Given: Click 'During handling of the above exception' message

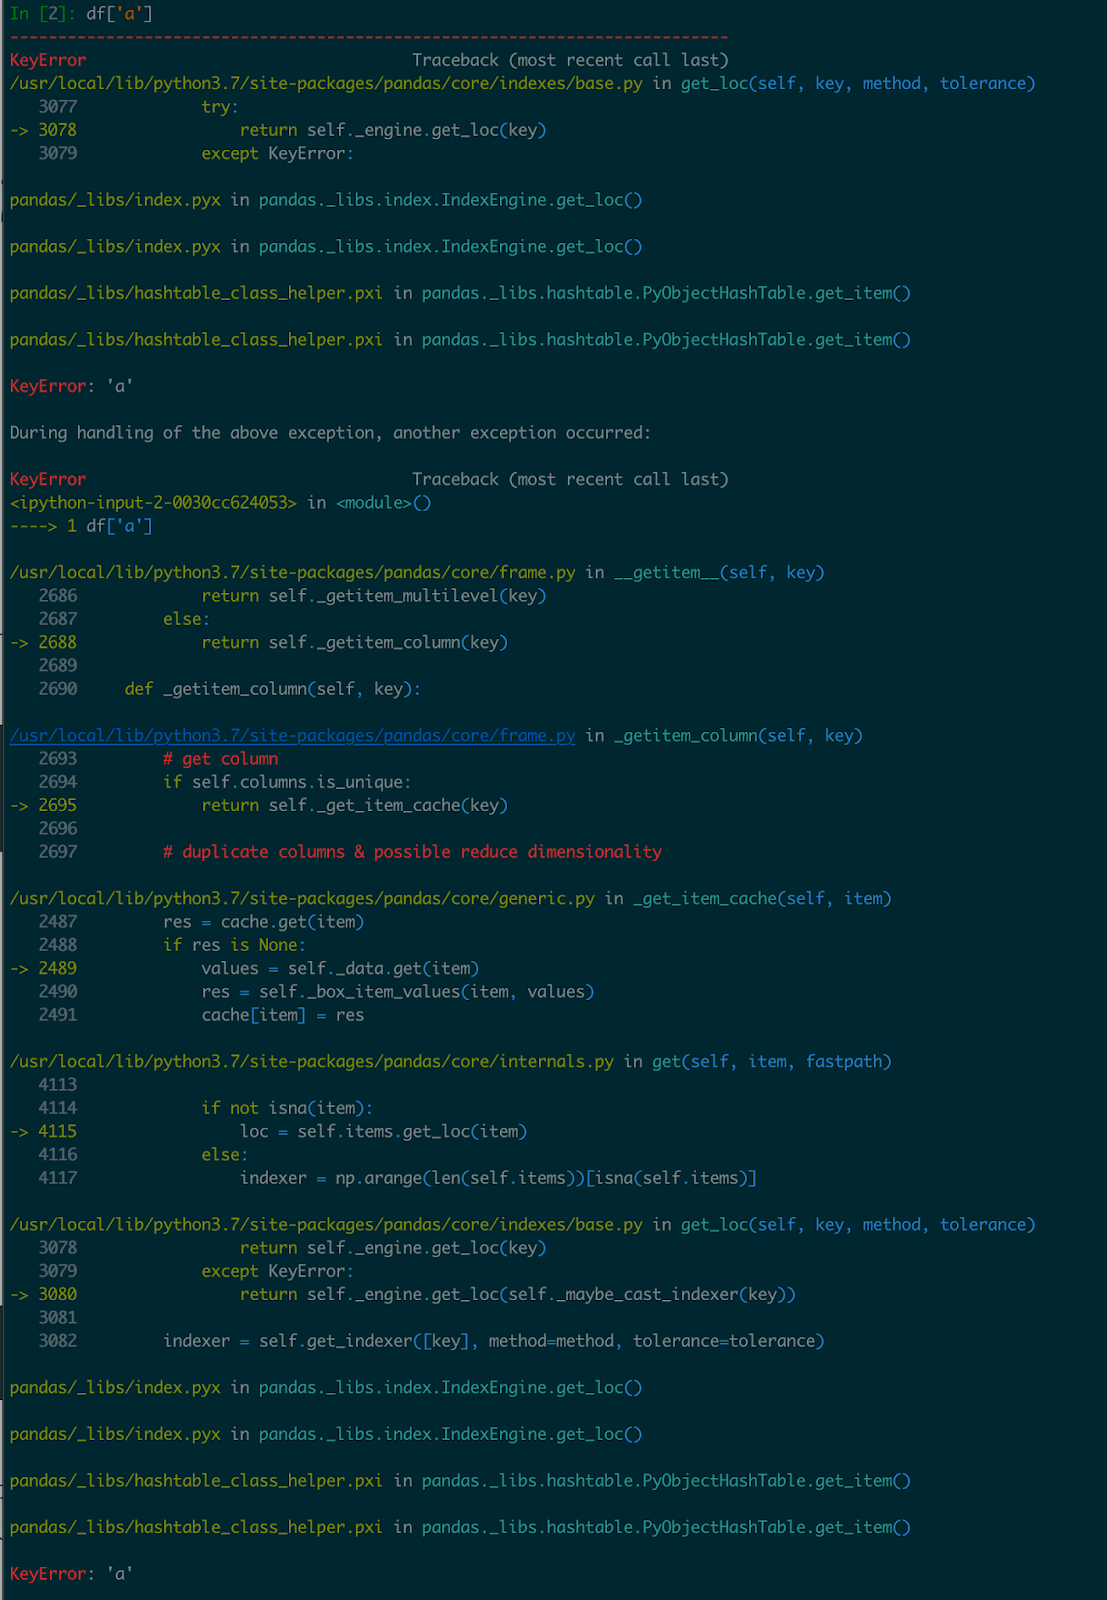Looking at the screenshot, I should 330,433.
